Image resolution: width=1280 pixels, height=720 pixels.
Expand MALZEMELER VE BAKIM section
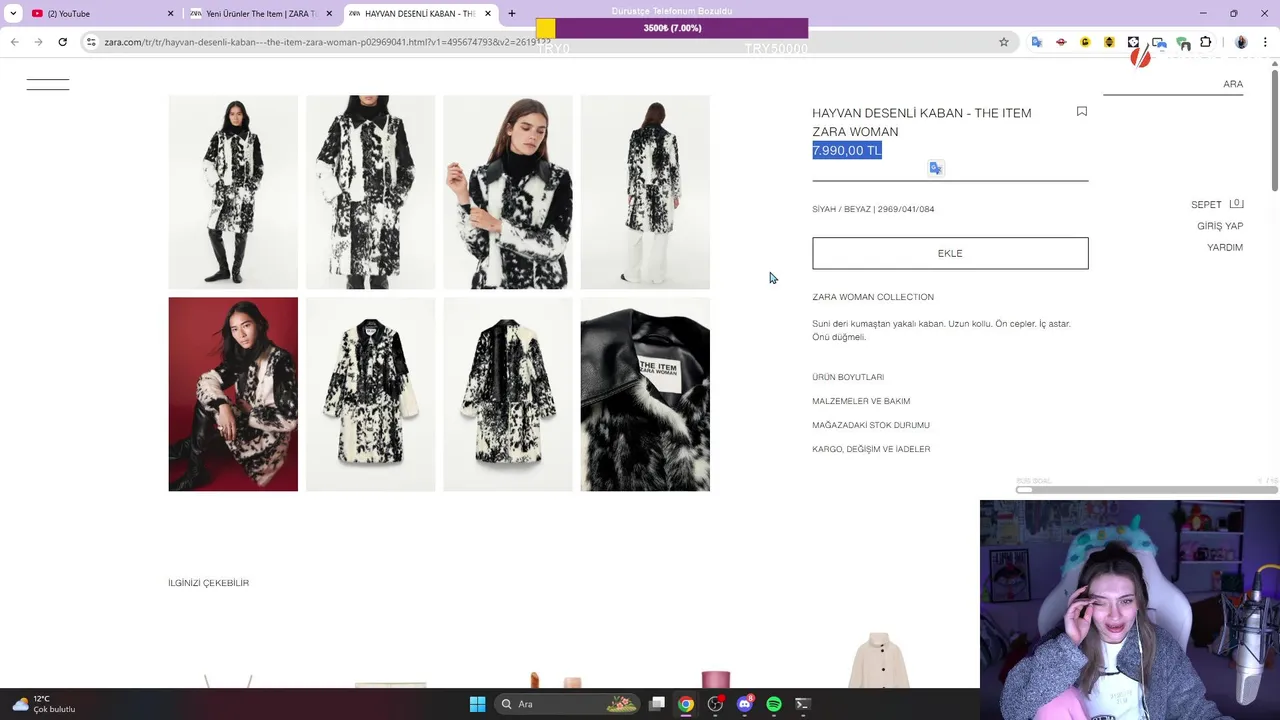(861, 401)
